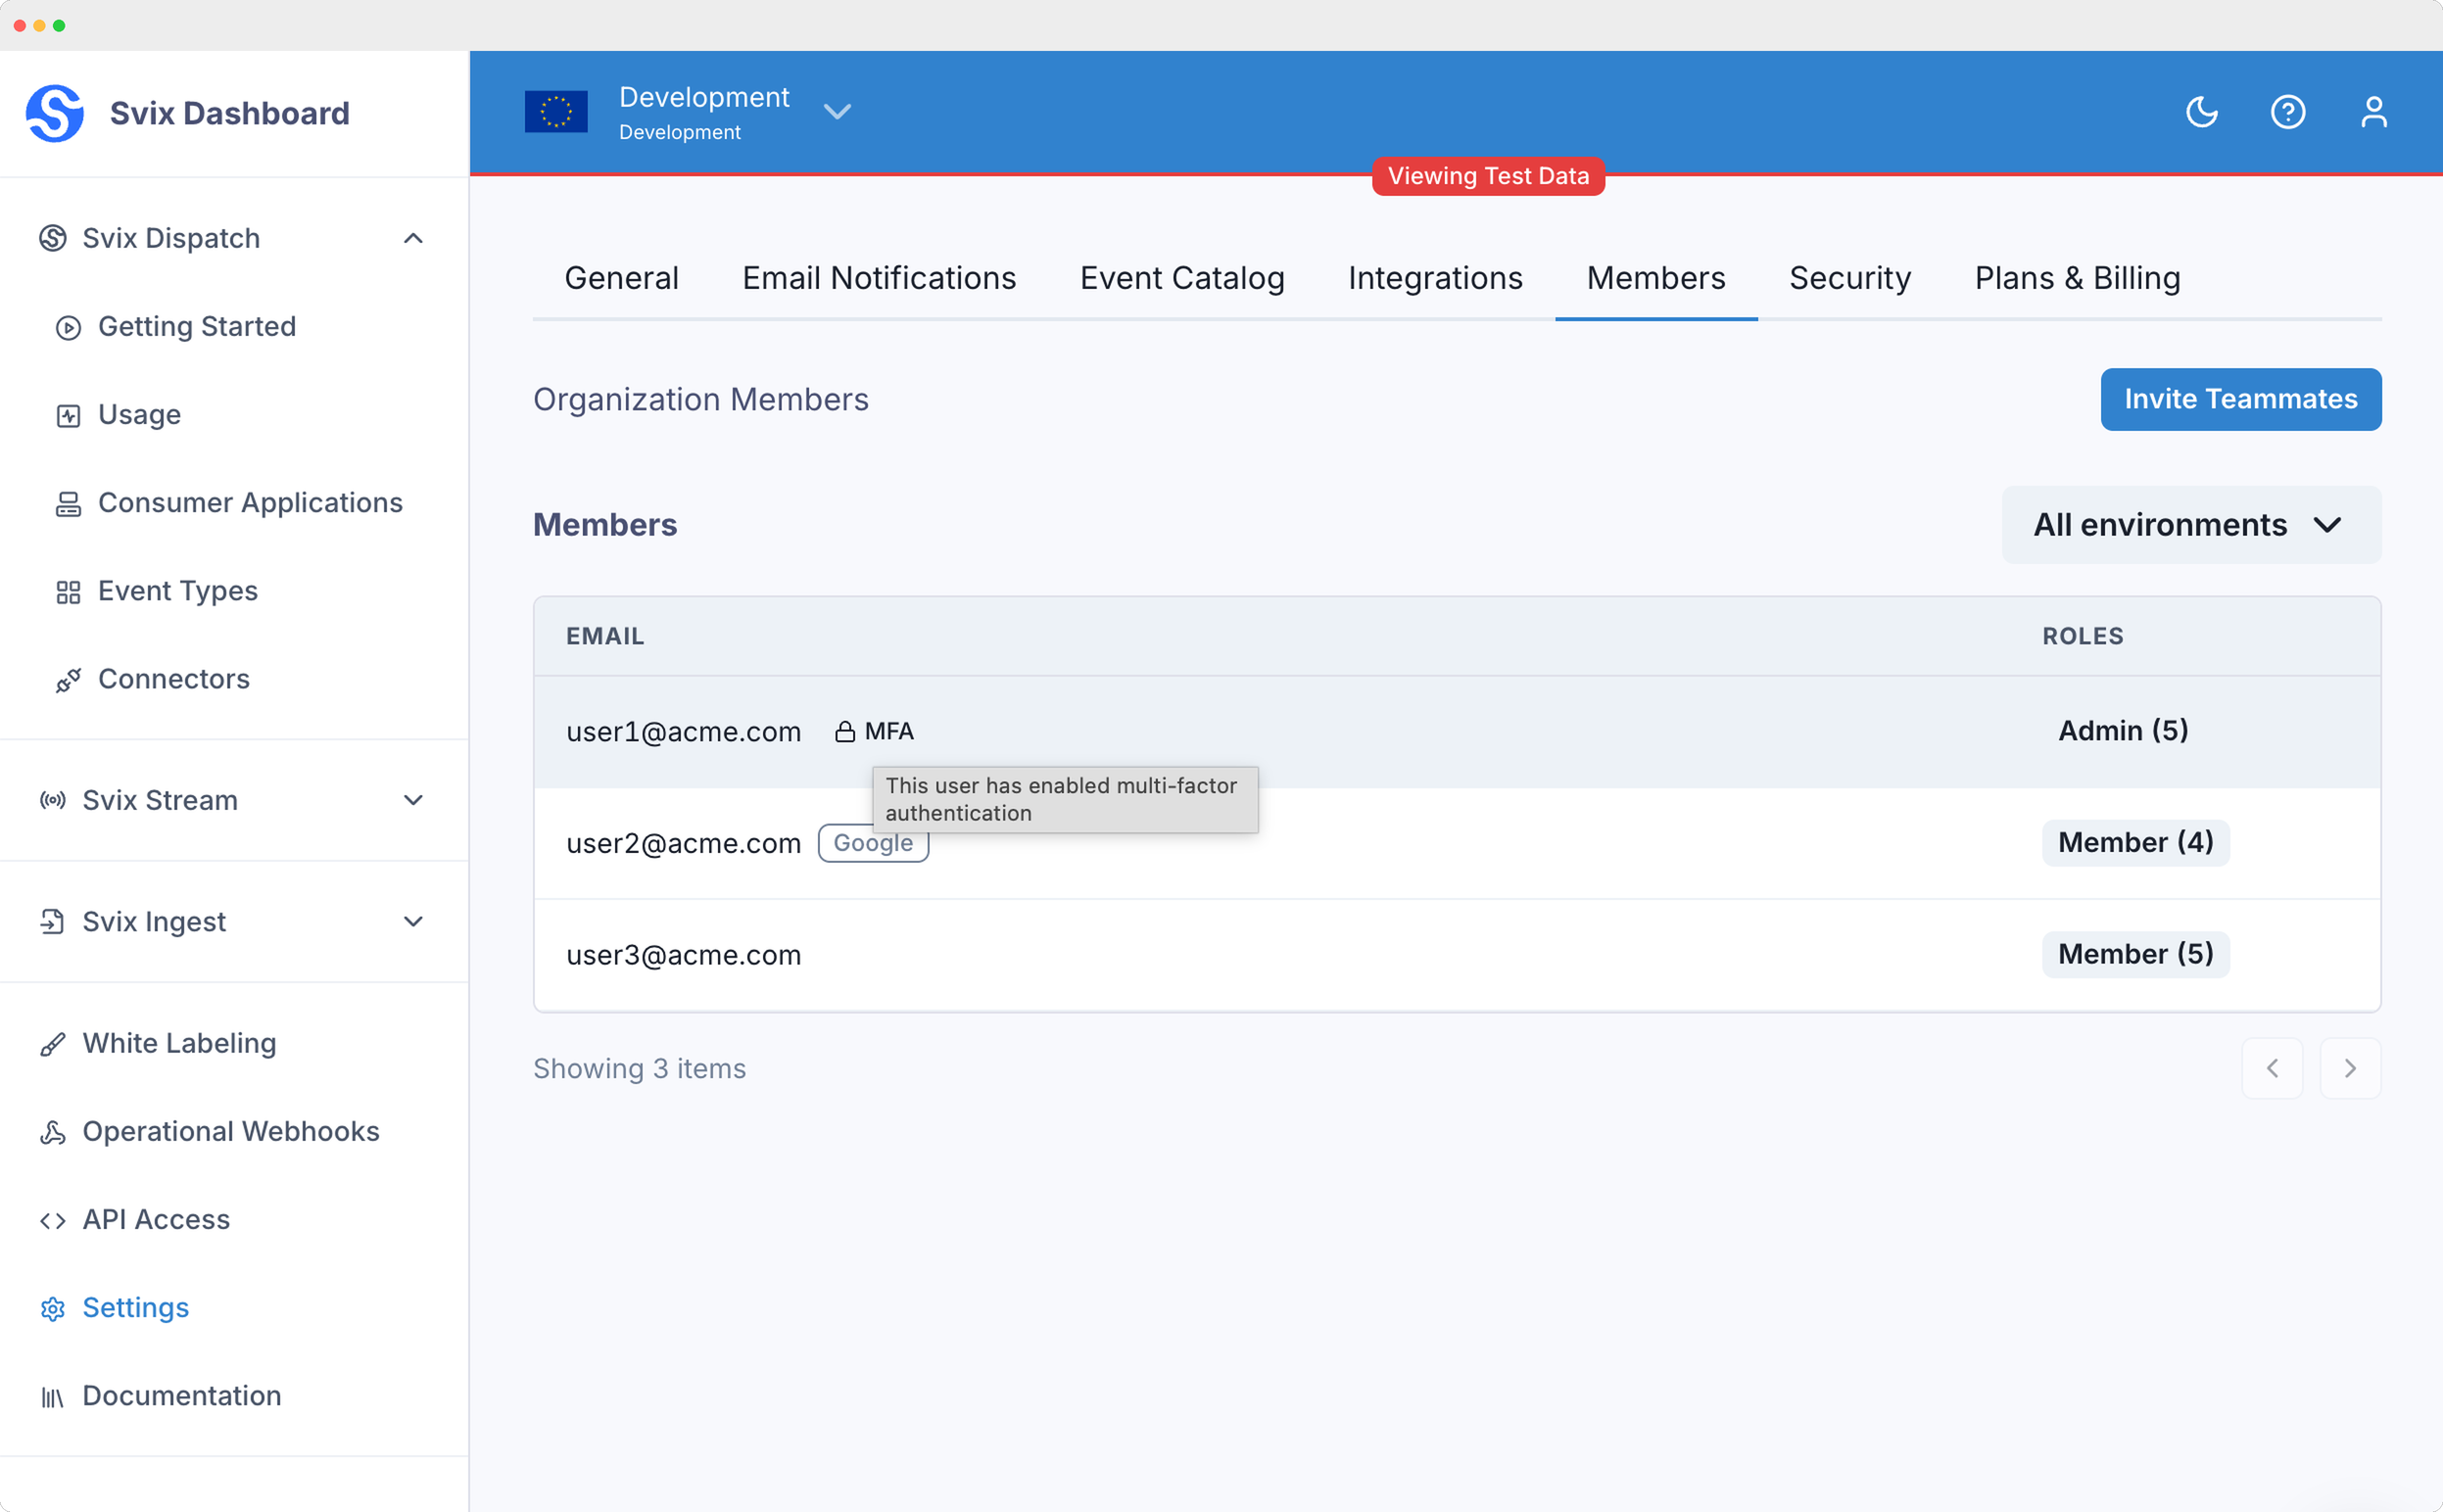Click the MFA lock icon for user1
The image size is (2443, 1512).
[843, 730]
